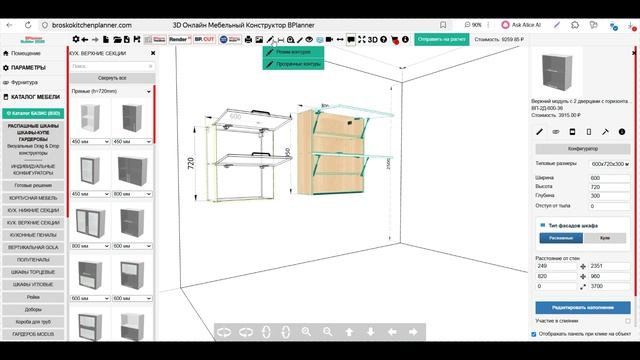Click the green send for calculation button
The height and width of the screenshot is (360, 640).
442,40
